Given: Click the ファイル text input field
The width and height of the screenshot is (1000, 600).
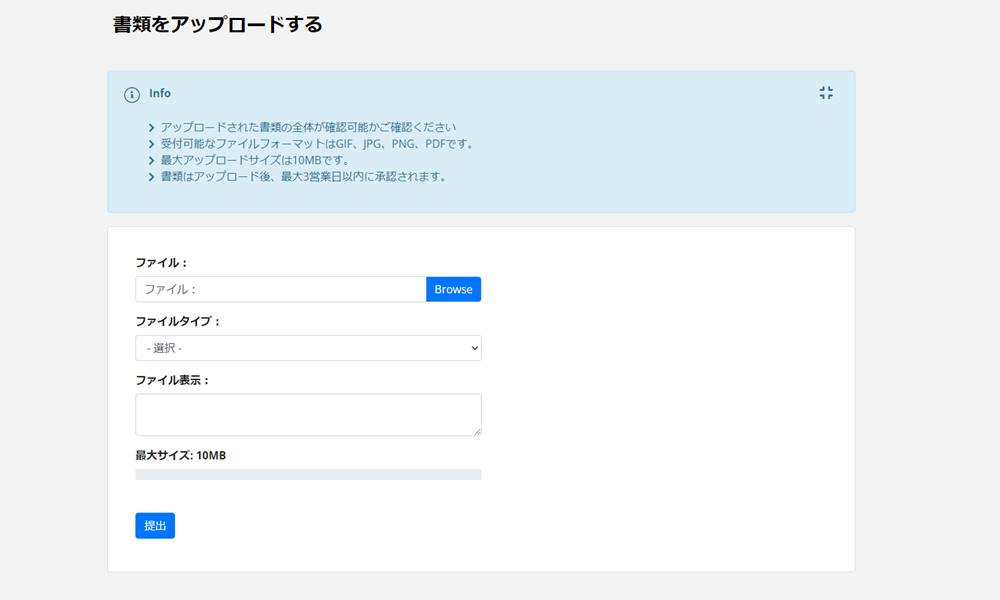Looking at the screenshot, I should pyautogui.click(x=280, y=289).
